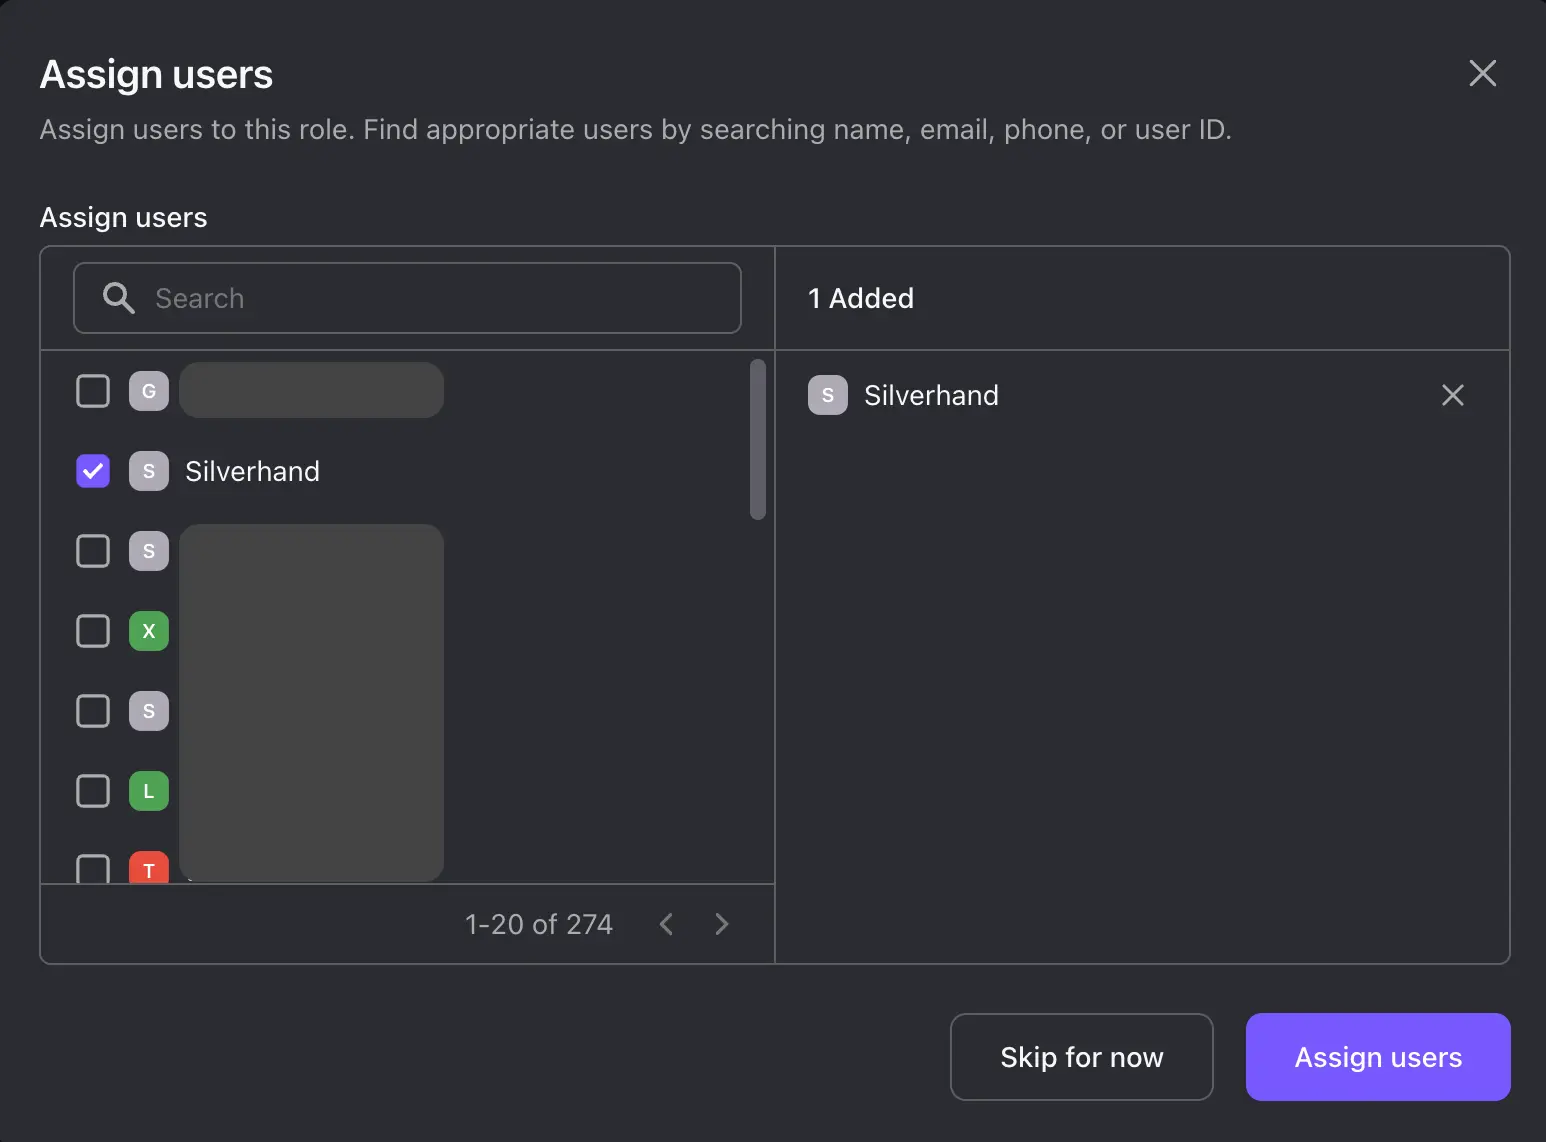Confirm with the purple Assign users button
Image resolution: width=1546 pixels, height=1142 pixels.
[1377, 1057]
